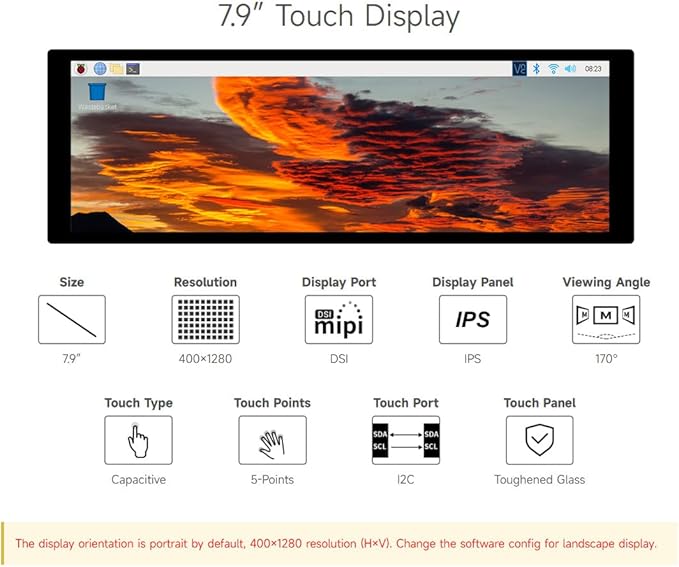Click the 08:23 clock in taskbar

click(x=593, y=68)
